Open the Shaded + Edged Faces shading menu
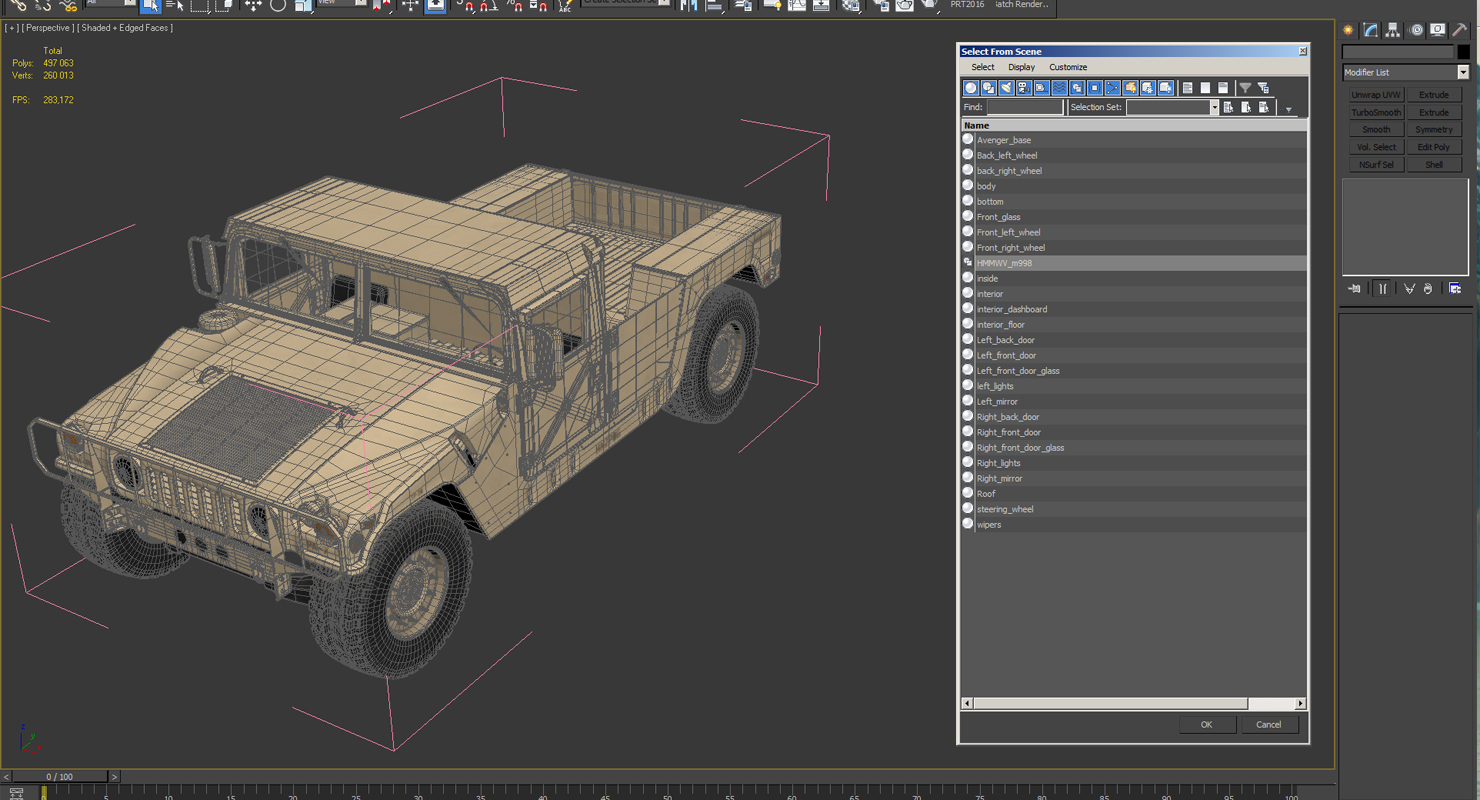1480x800 pixels. [x=125, y=28]
